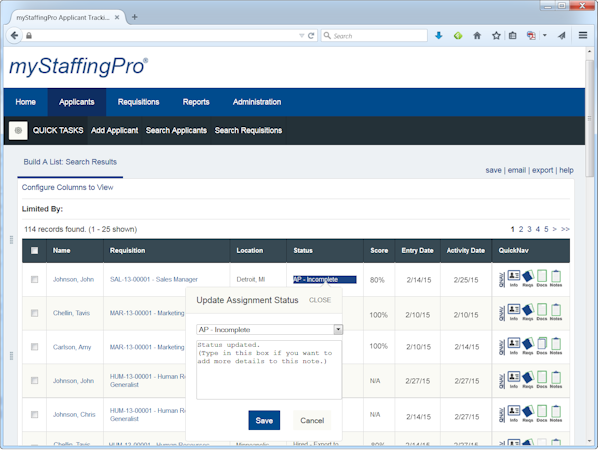Open Docs icon in Chellin, Tavis Marketing row

pyautogui.click(x=542, y=312)
